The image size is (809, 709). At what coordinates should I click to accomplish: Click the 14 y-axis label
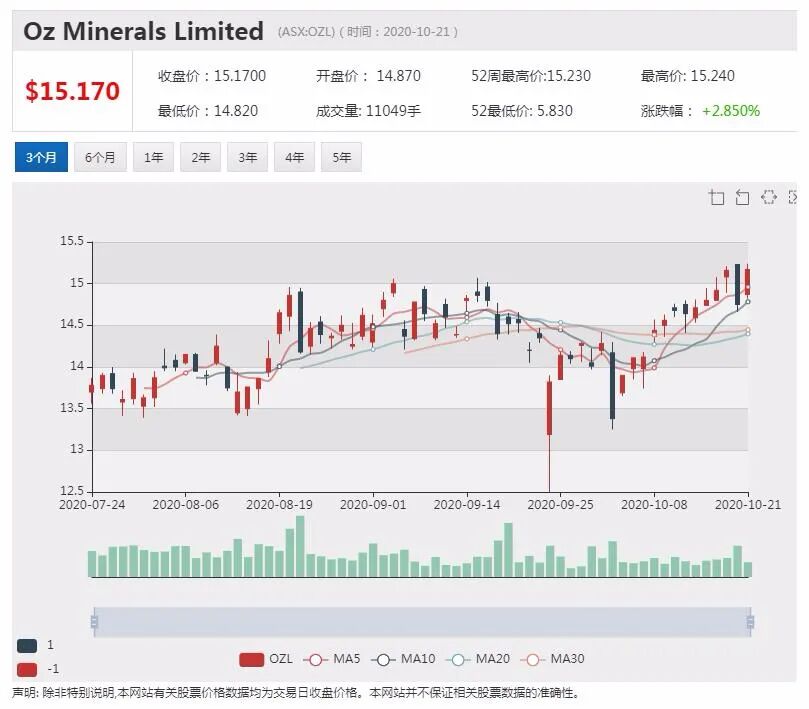click(x=77, y=366)
